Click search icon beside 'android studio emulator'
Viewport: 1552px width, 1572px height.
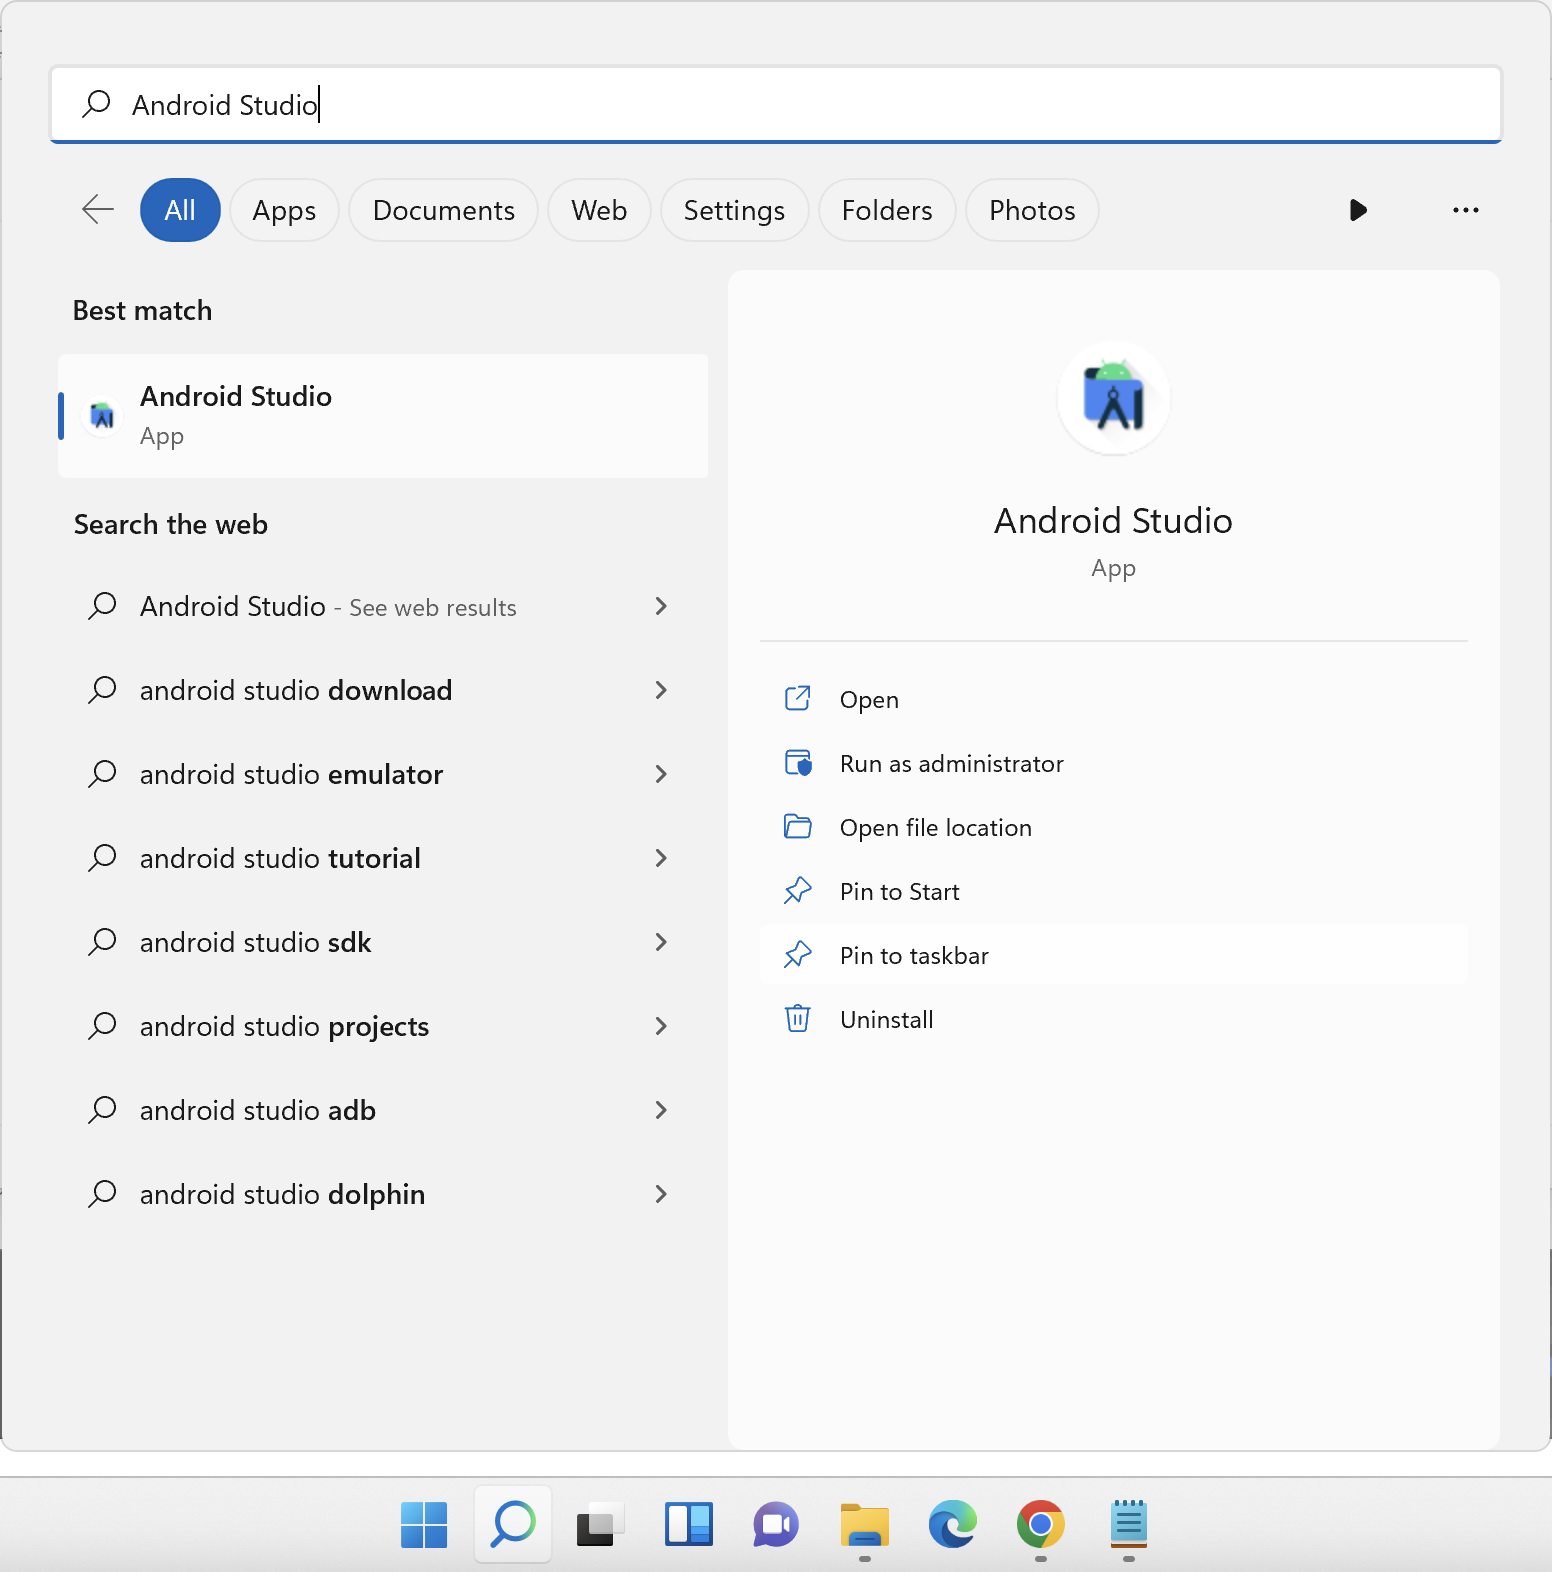click(x=102, y=774)
